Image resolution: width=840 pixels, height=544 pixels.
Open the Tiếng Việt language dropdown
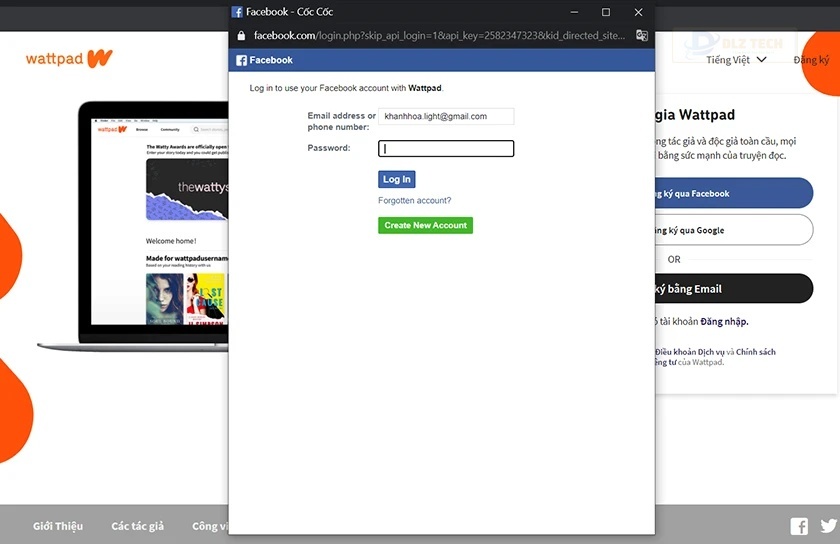[x=736, y=59]
